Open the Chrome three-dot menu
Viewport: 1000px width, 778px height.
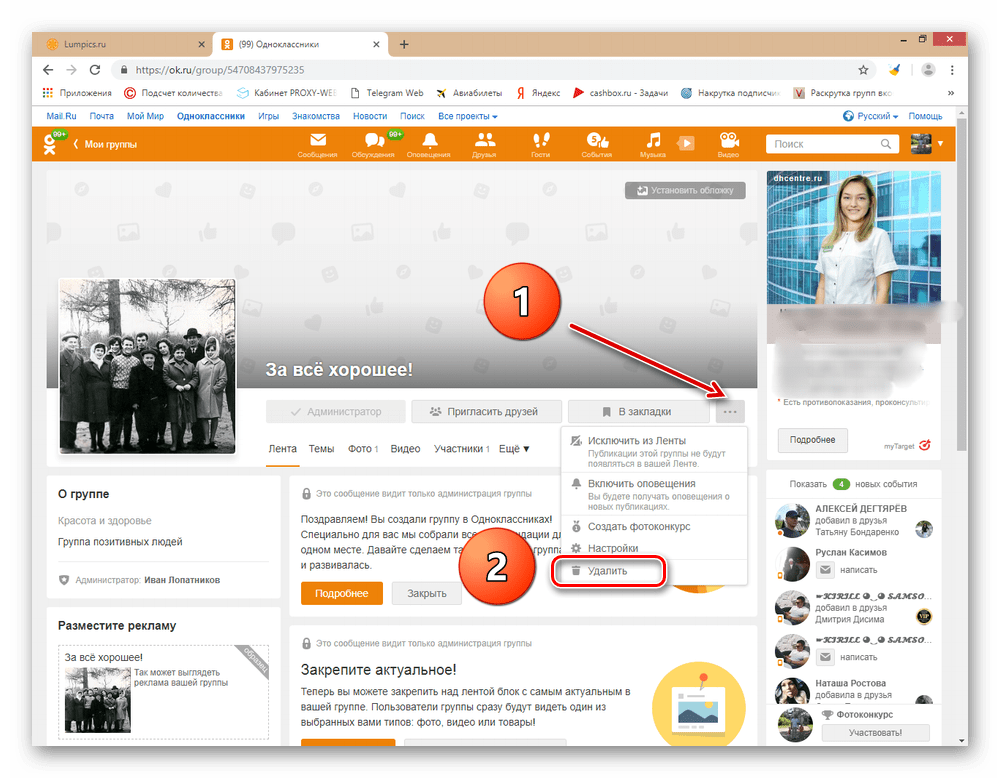coord(952,70)
